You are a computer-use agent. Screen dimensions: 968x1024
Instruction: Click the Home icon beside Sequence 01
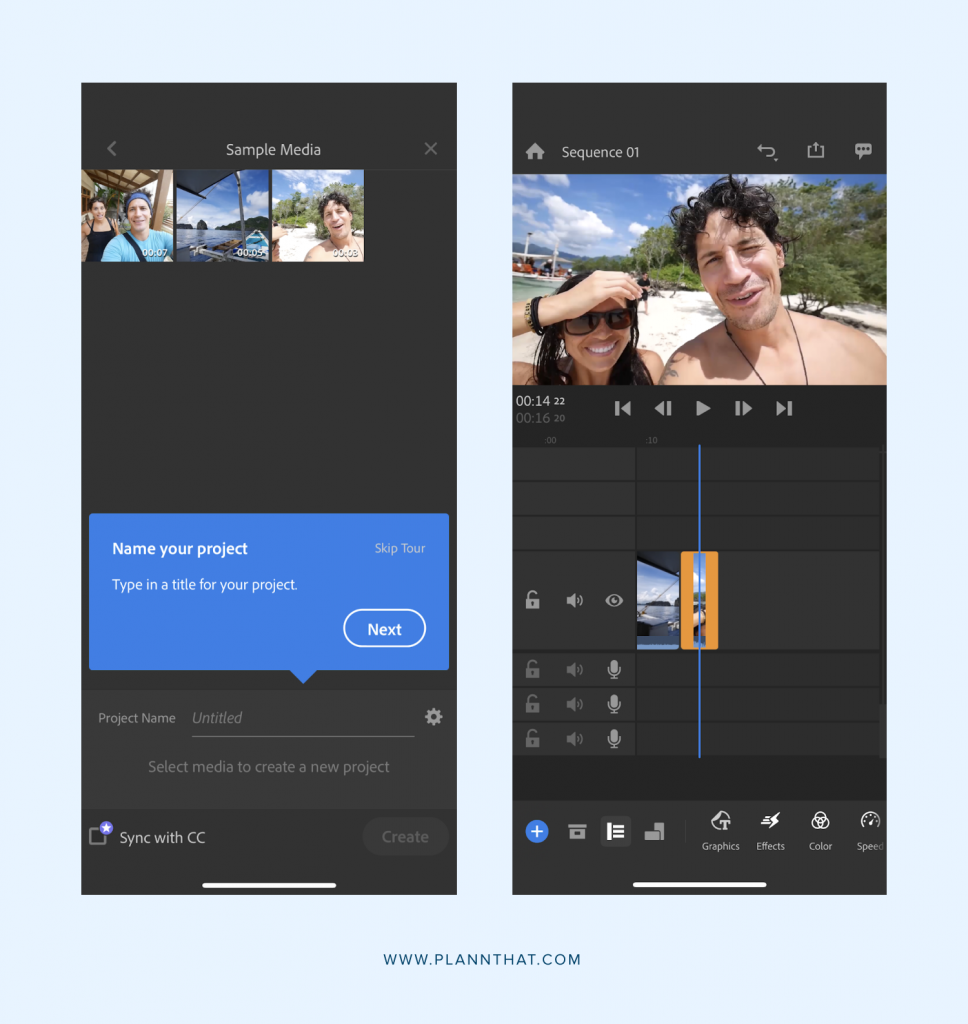535,152
